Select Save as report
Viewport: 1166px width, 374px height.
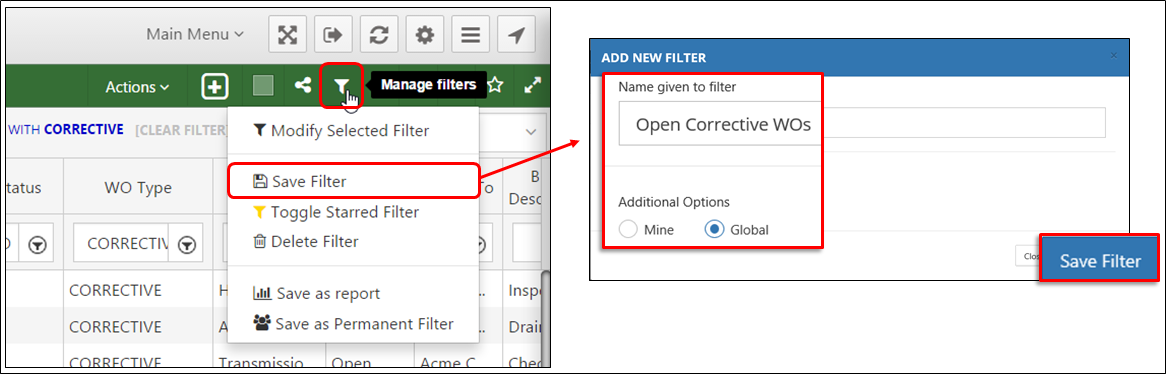pos(316,294)
